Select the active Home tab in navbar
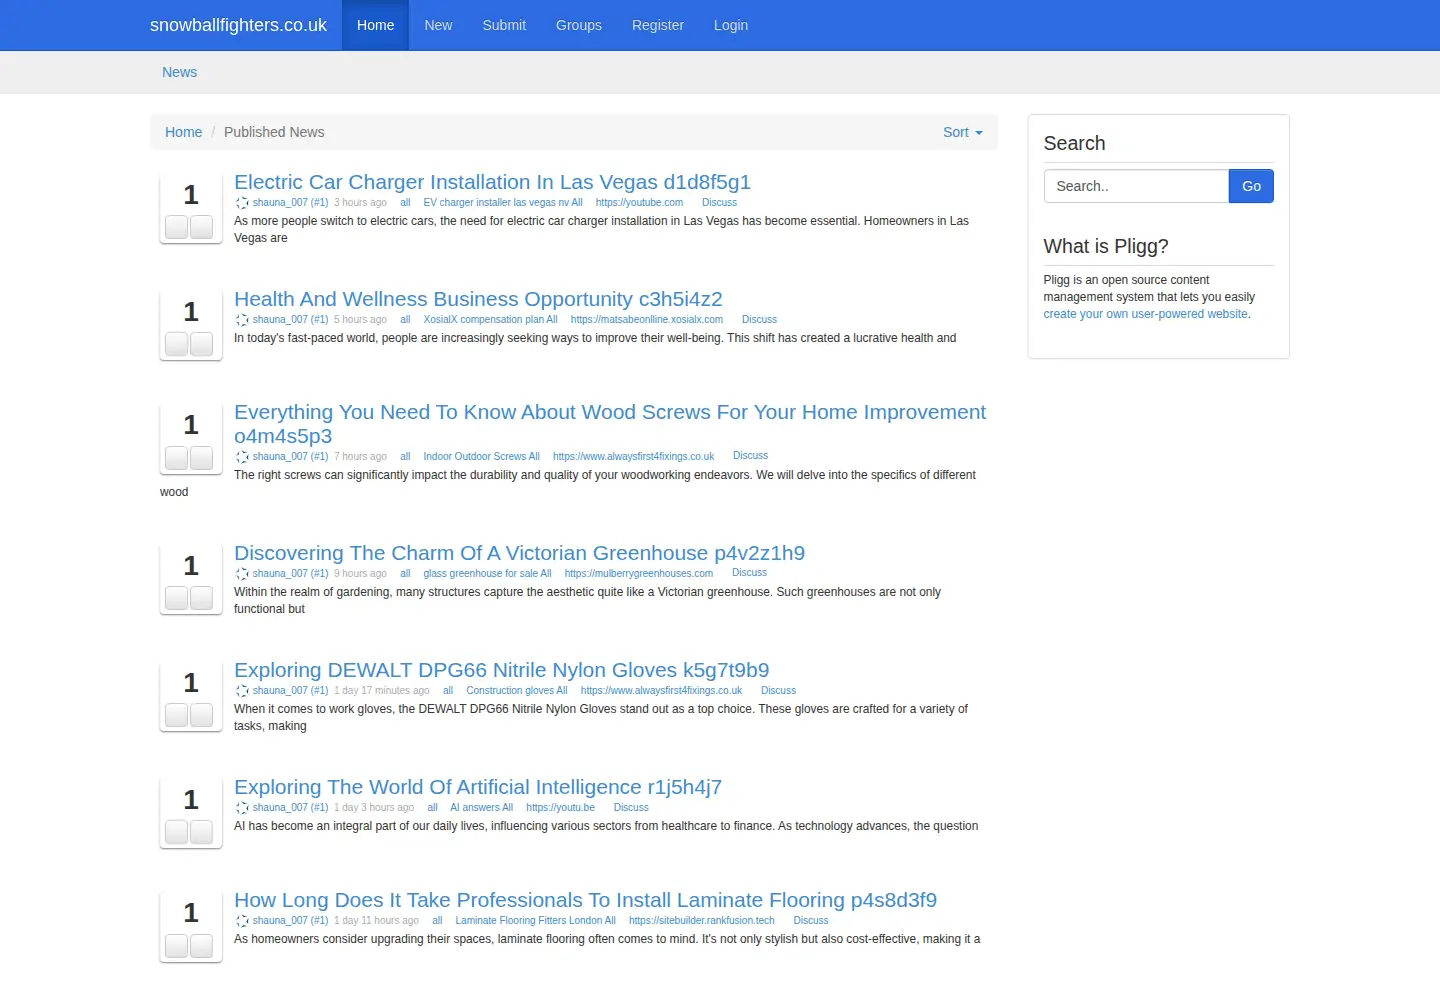Image resolution: width=1440 pixels, height=1000 pixels. coord(375,25)
